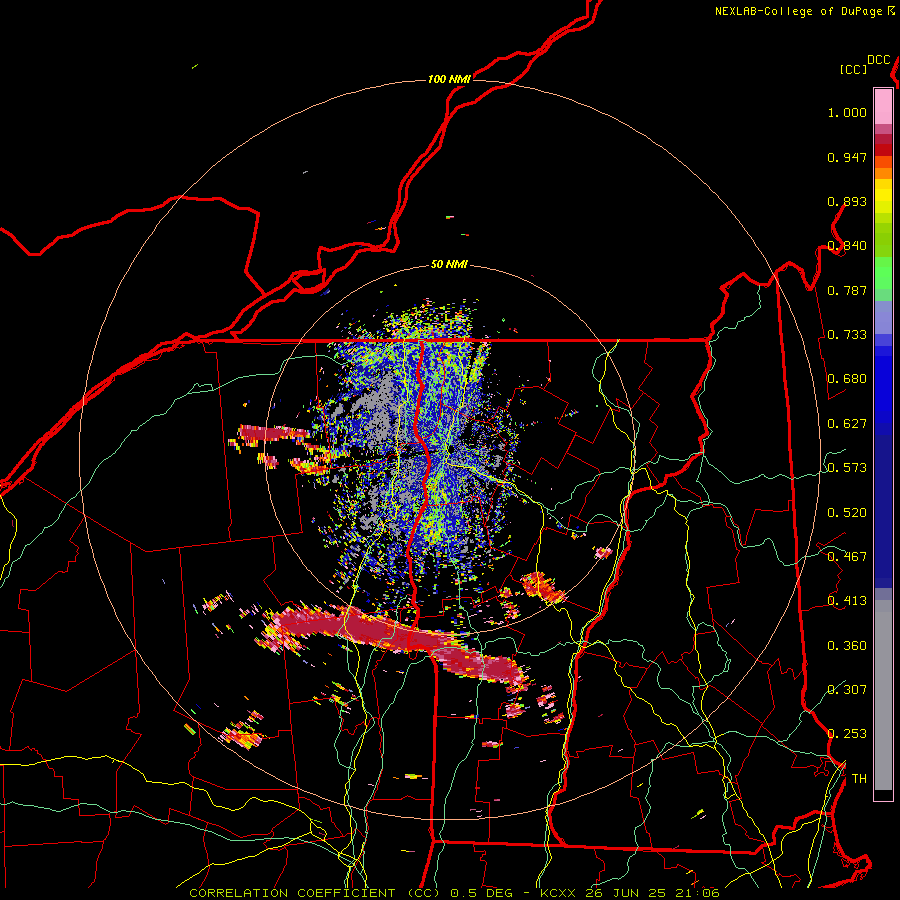Click the 0.627 scale value
The width and height of the screenshot is (900, 900).
(847, 424)
